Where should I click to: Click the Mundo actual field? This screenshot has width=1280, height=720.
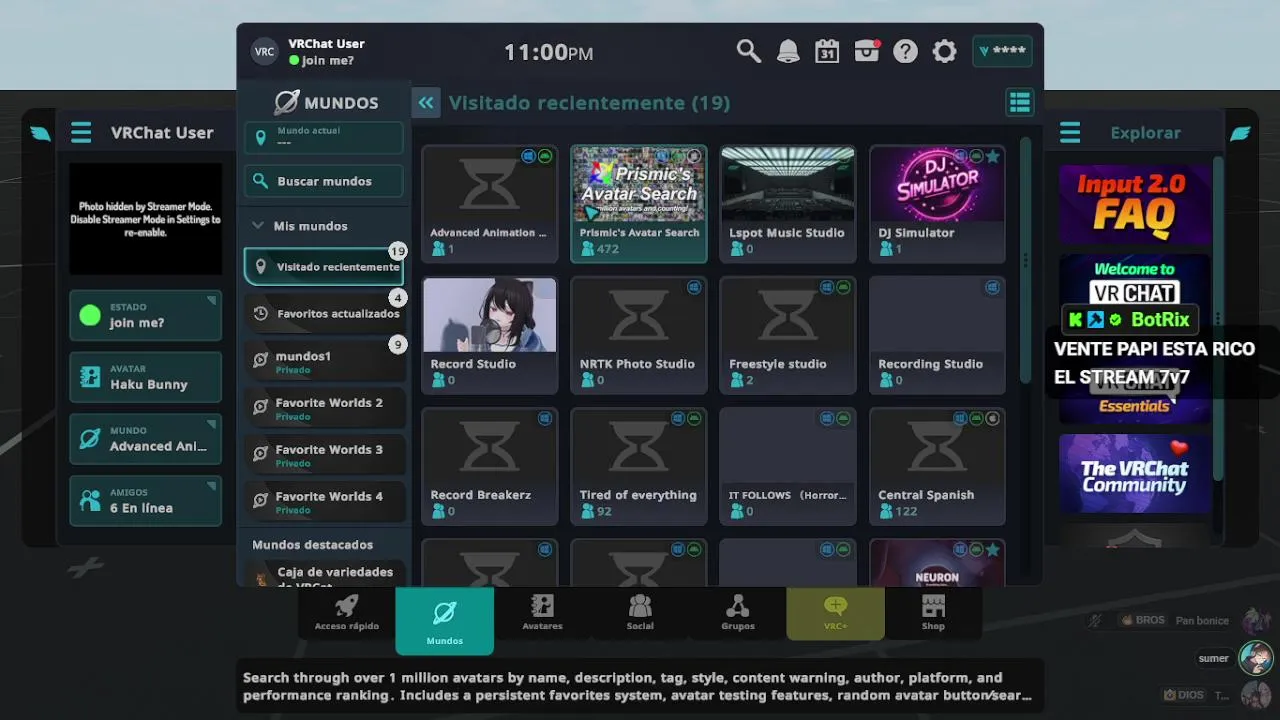click(x=324, y=137)
